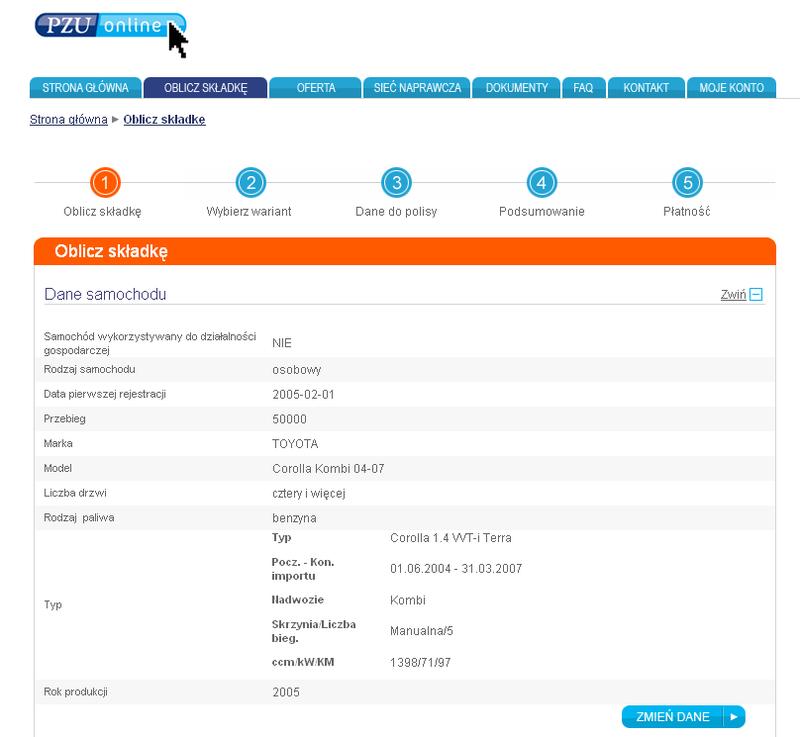Click the Strona główna breadcrumb link
This screenshot has width=800, height=737.
click(x=69, y=120)
